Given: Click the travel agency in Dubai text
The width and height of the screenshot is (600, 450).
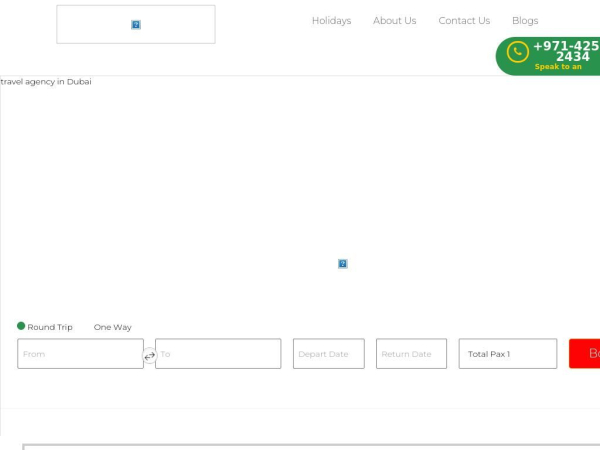Looking at the screenshot, I should (46, 82).
